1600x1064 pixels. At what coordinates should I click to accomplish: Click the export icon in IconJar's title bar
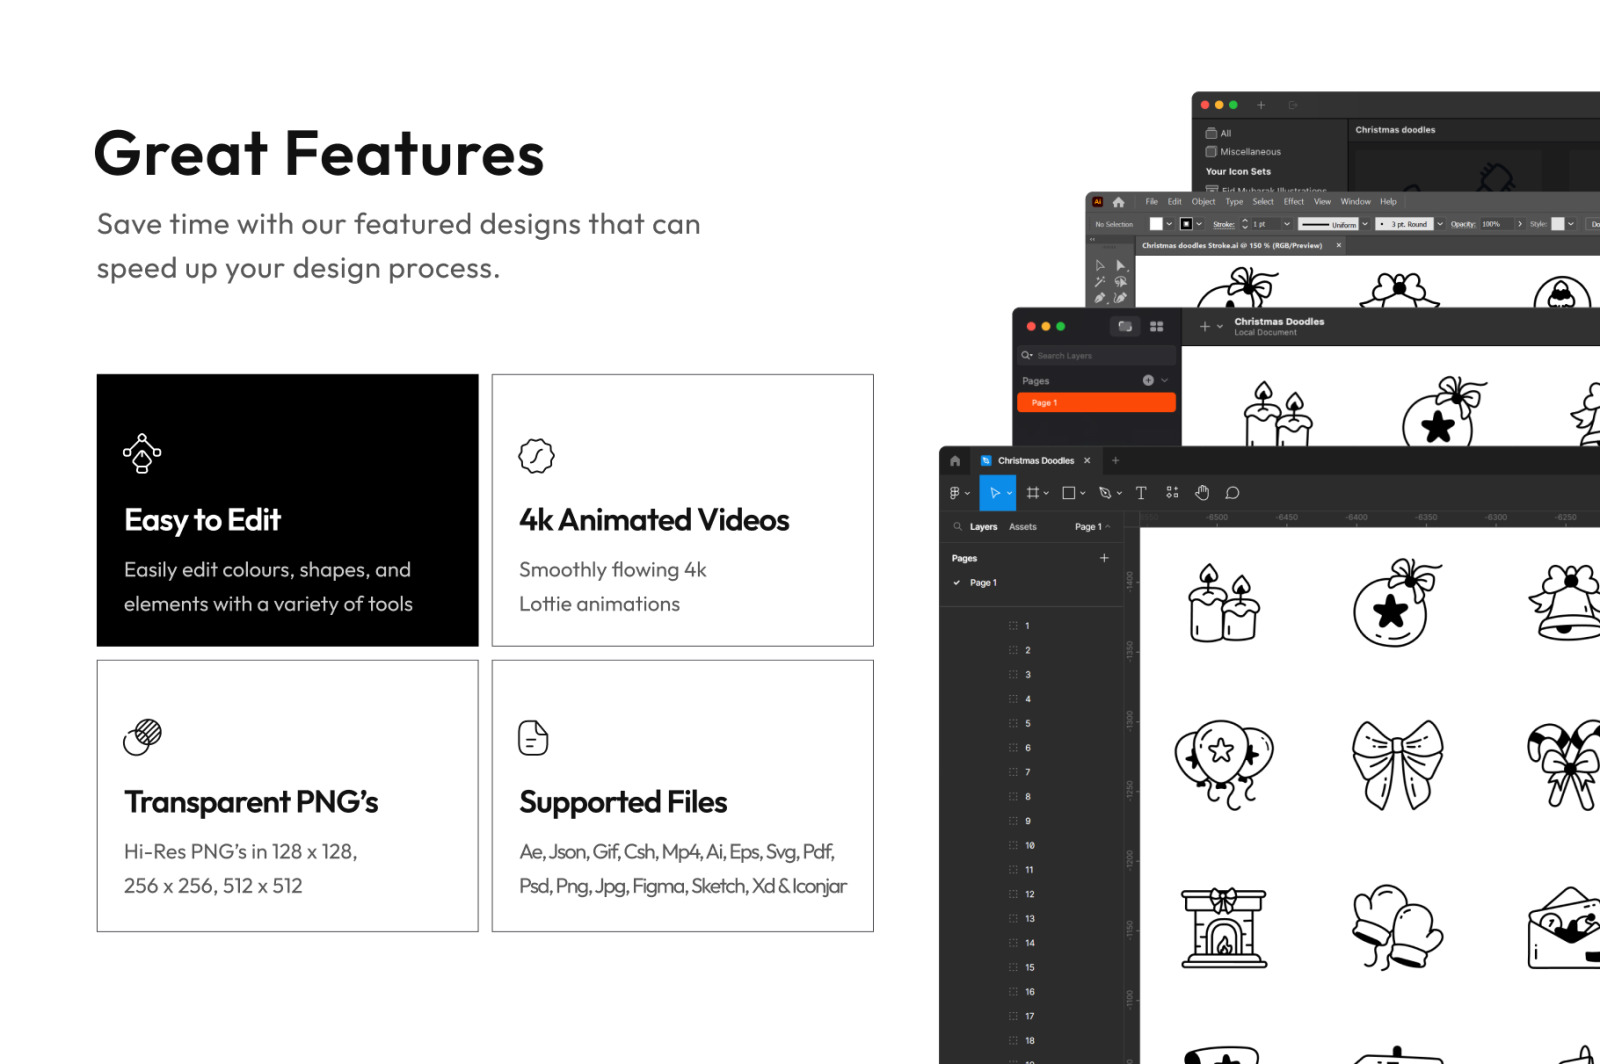point(1292,105)
